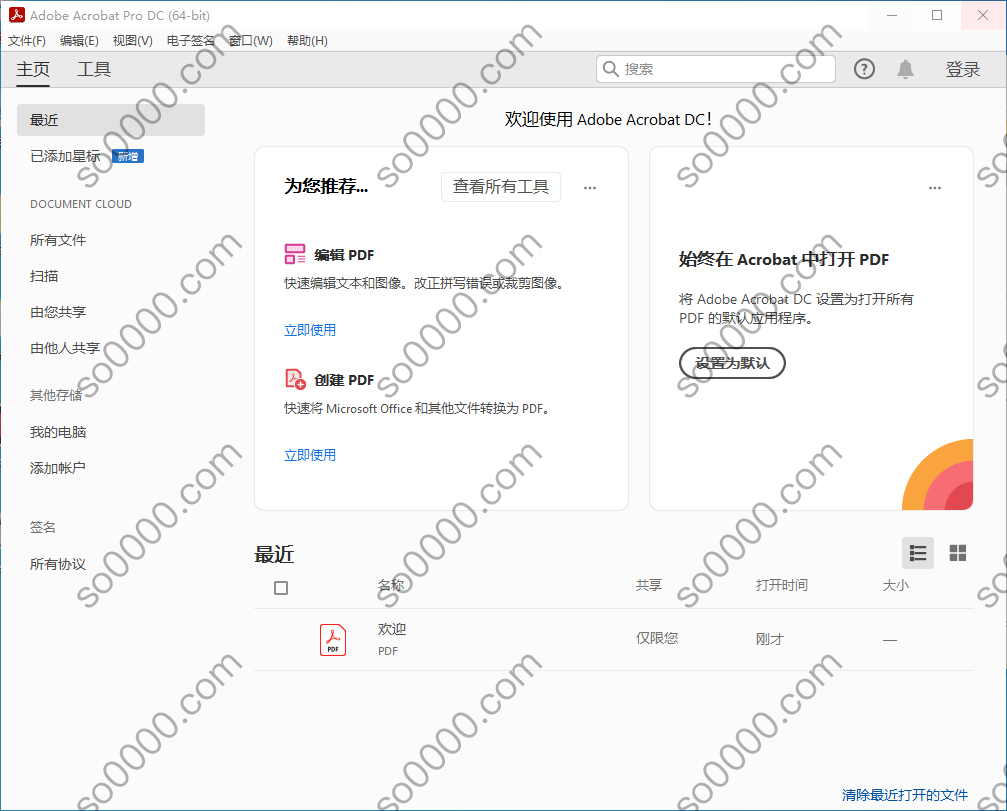1007x811 pixels.
Task: Switch recent files to list view
Action: pyautogui.click(x=918, y=553)
